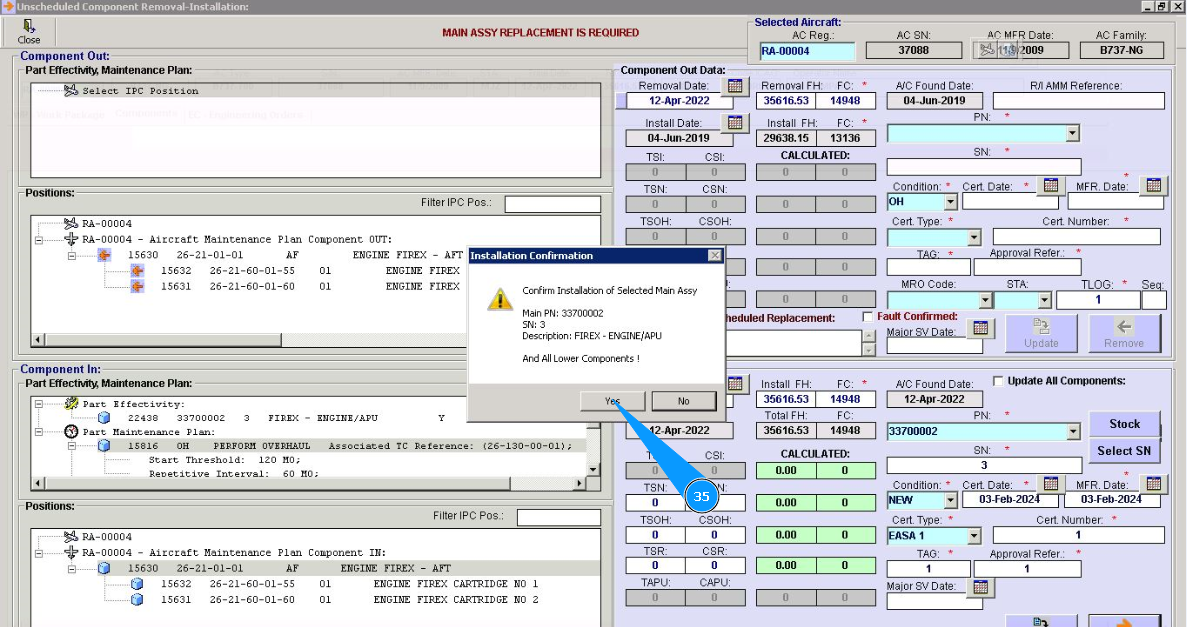This screenshot has width=1187, height=629.
Task: Click the Close door icon in toolbar
Action: [28, 27]
